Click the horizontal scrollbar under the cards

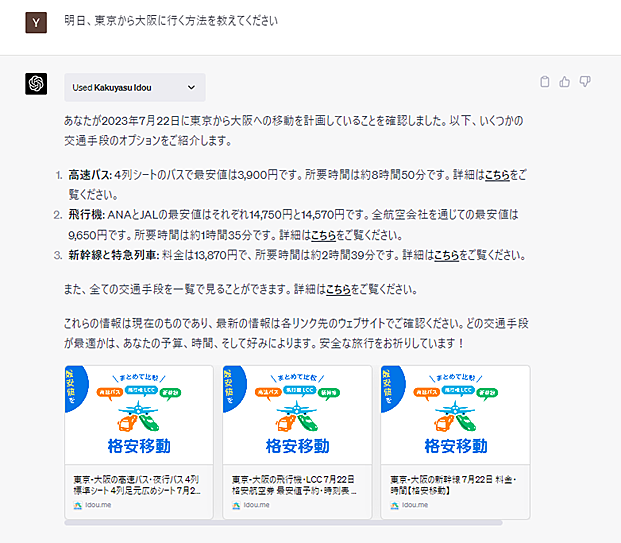(284, 523)
